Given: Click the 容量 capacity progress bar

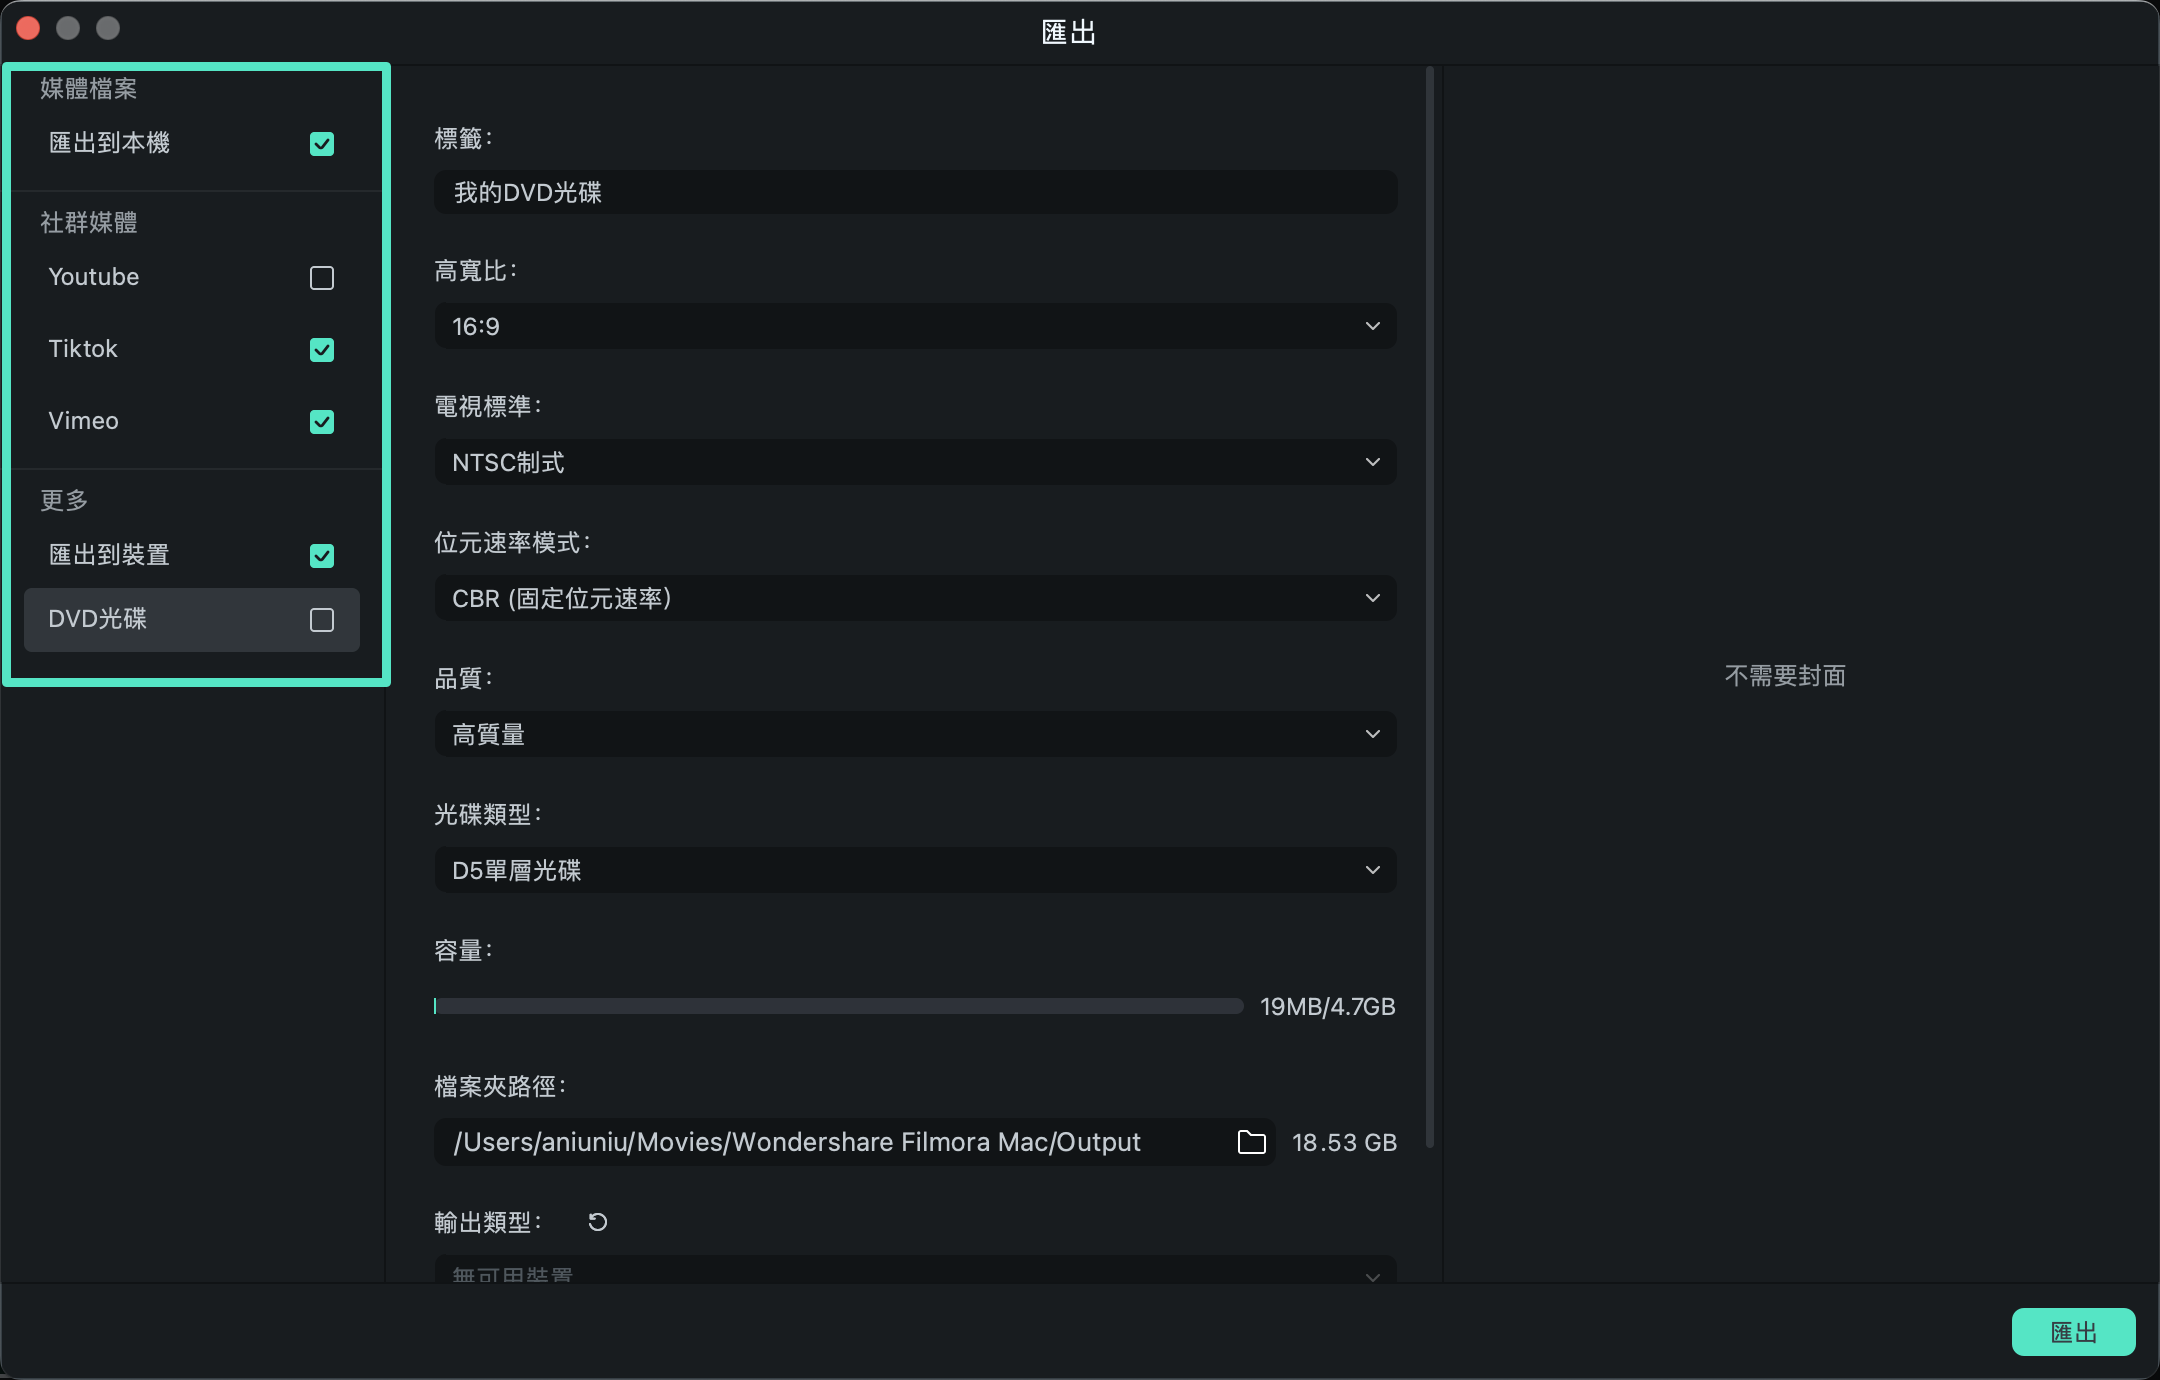Looking at the screenshot, I should [x=838, y=1006].
